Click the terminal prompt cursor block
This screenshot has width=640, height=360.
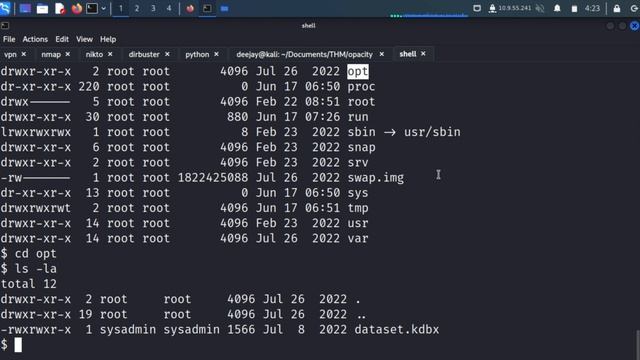coord(18,345)
